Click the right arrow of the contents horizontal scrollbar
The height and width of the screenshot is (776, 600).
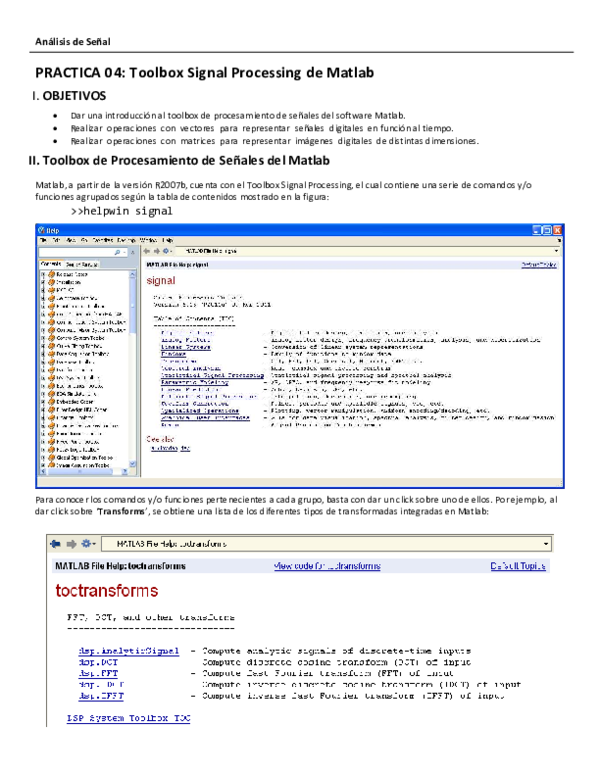(125, 472)
